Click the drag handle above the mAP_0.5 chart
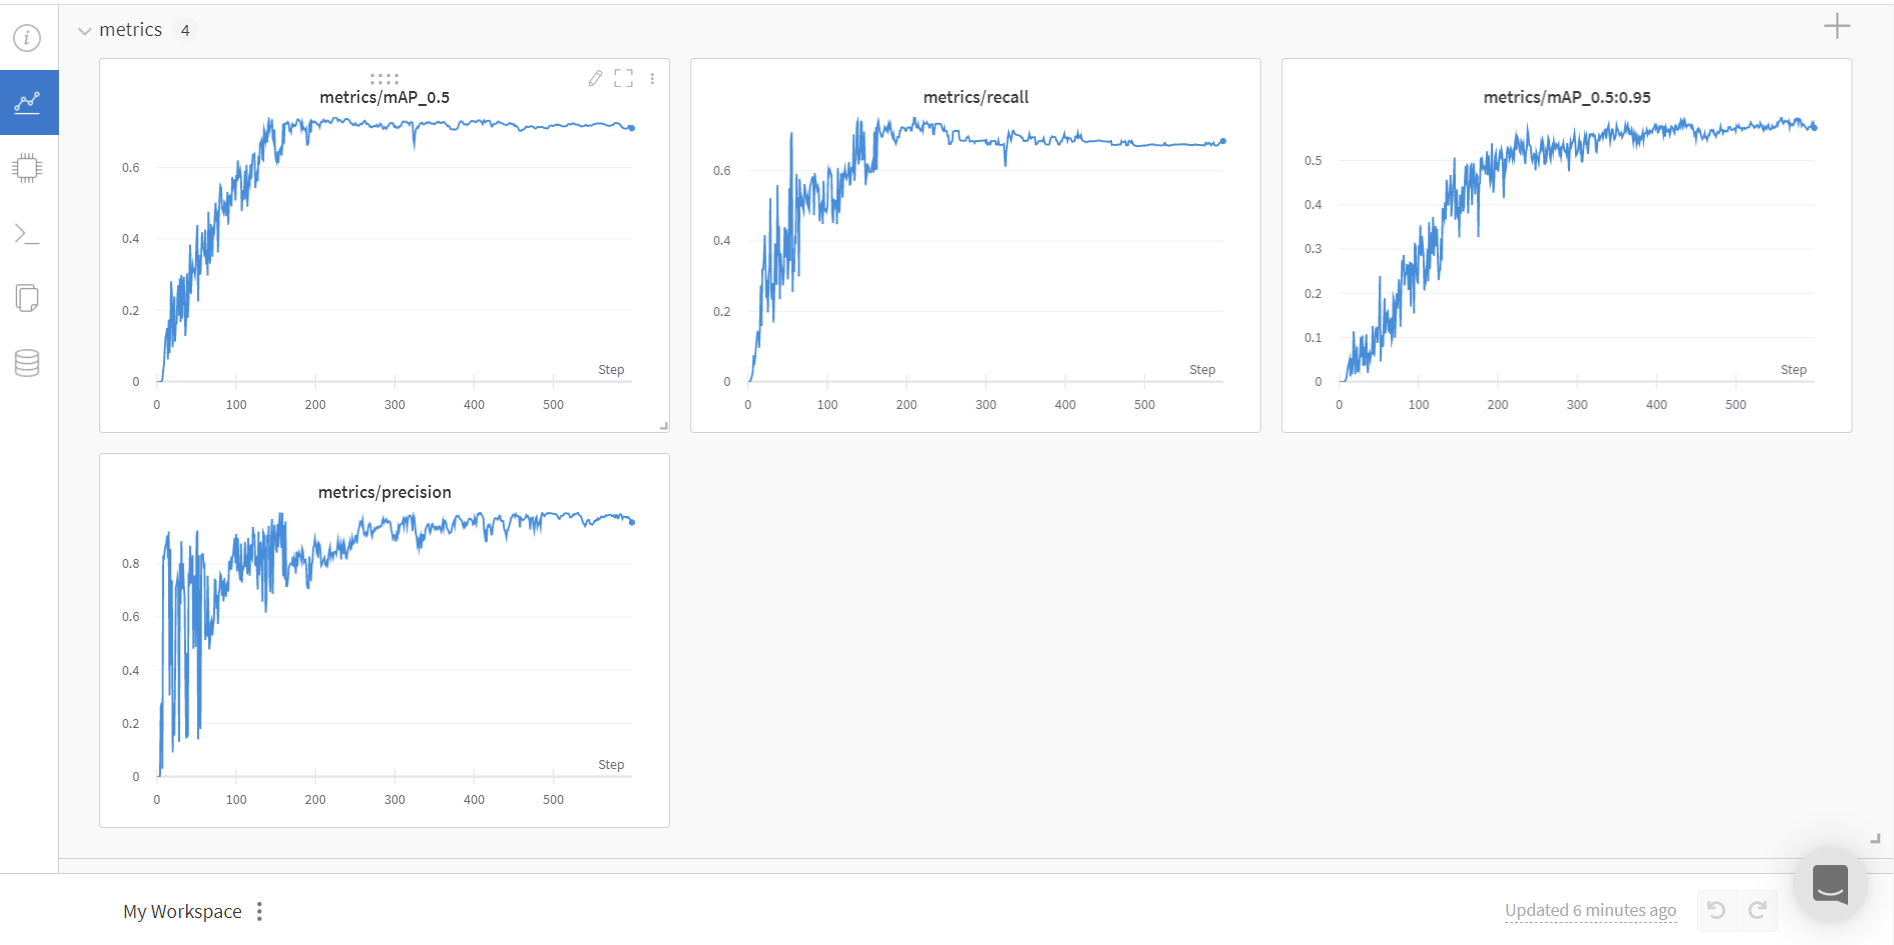The height and width of the screenshot is (945, 1894). pos(384,78)
